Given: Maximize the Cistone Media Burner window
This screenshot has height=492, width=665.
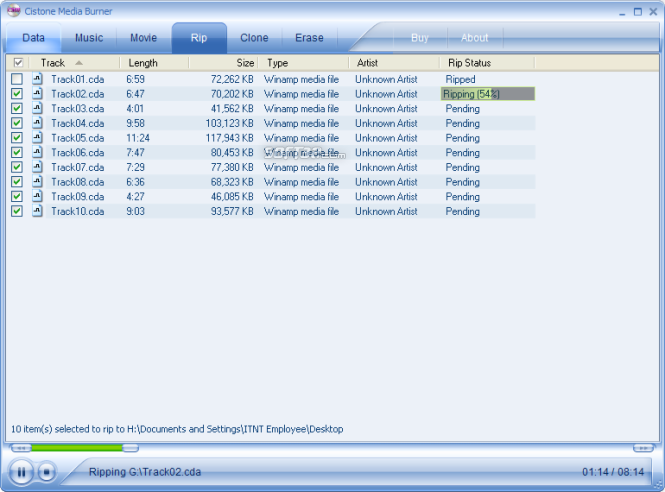Looking at the screenshot, I should (x=637, y=12).
